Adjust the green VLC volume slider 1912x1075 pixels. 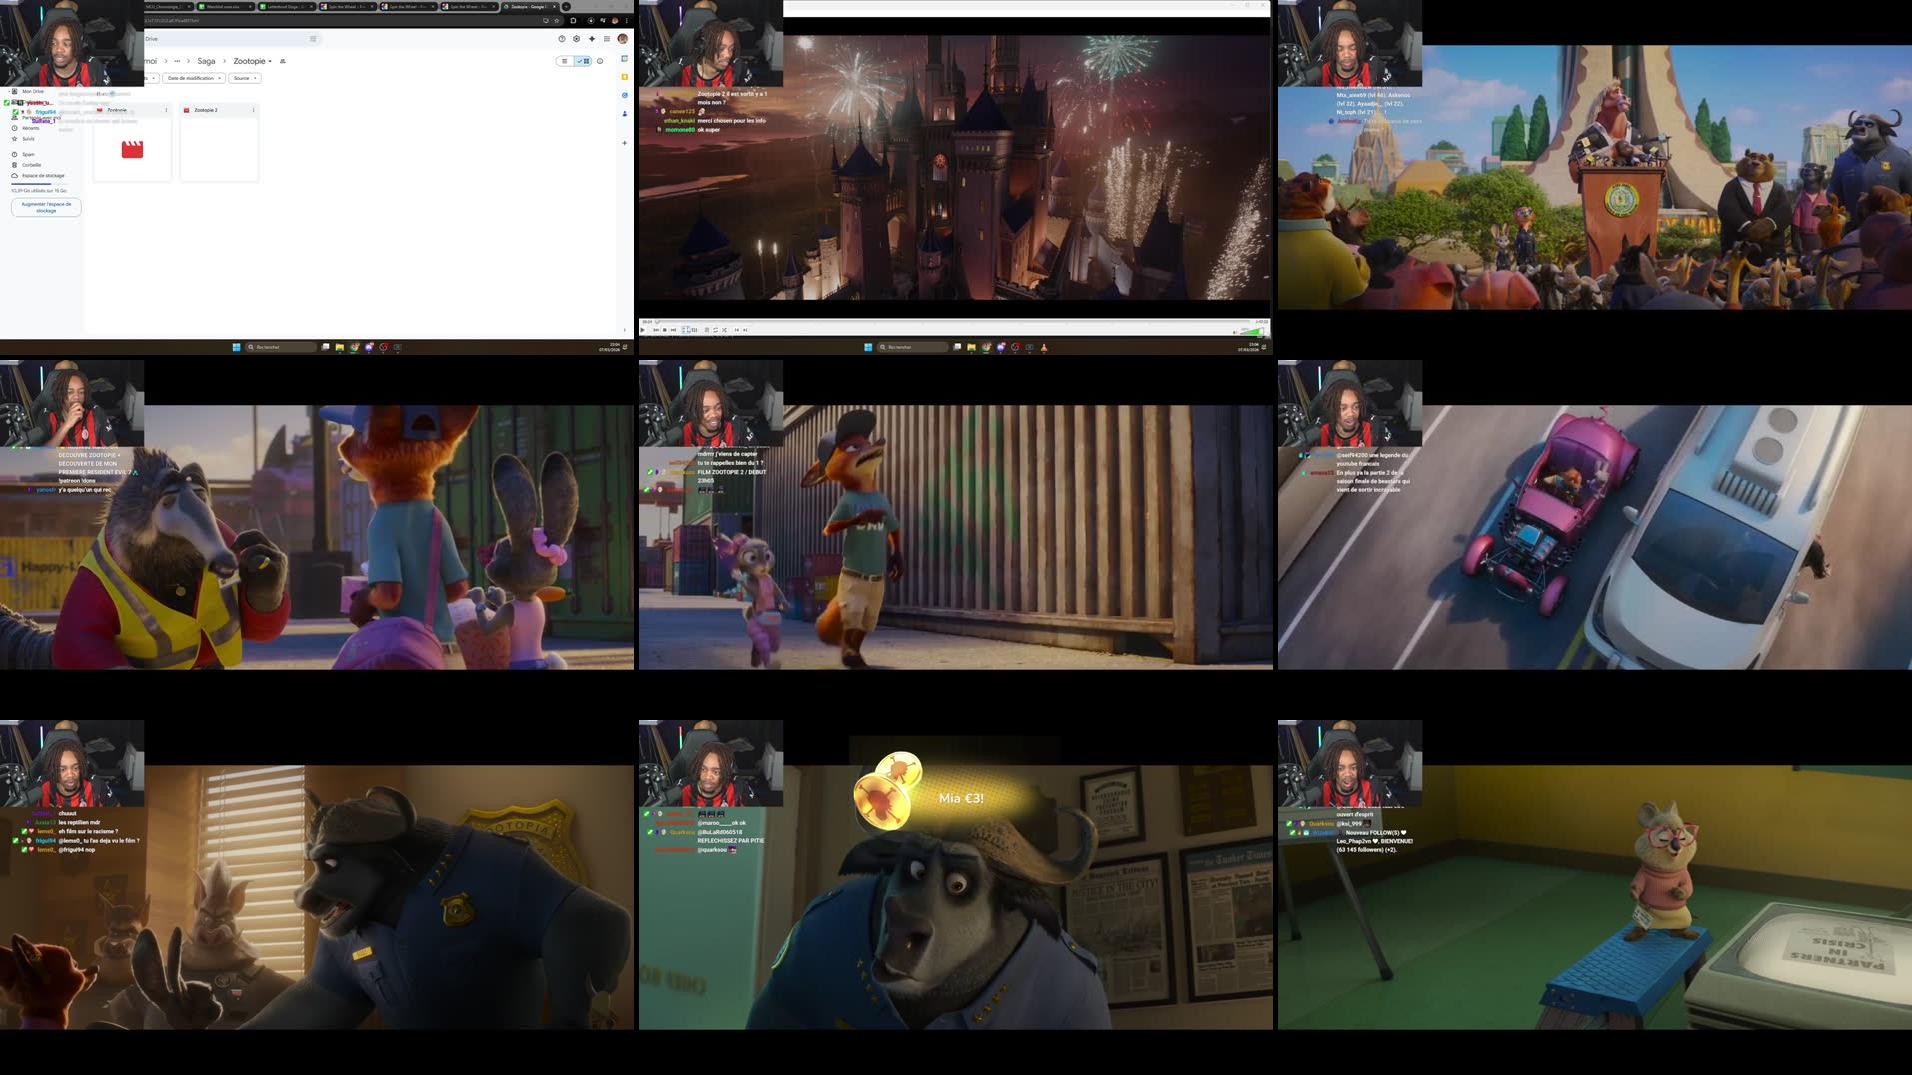coord(1250,332)
